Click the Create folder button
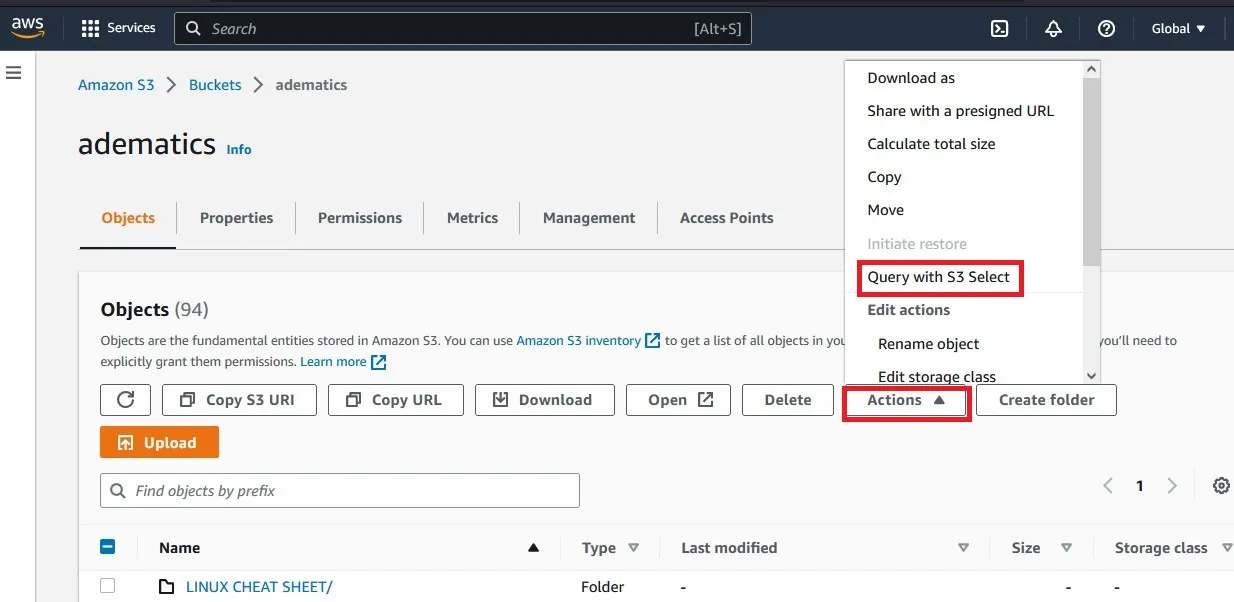The image size is (1234, 602). coord(1046,400)
